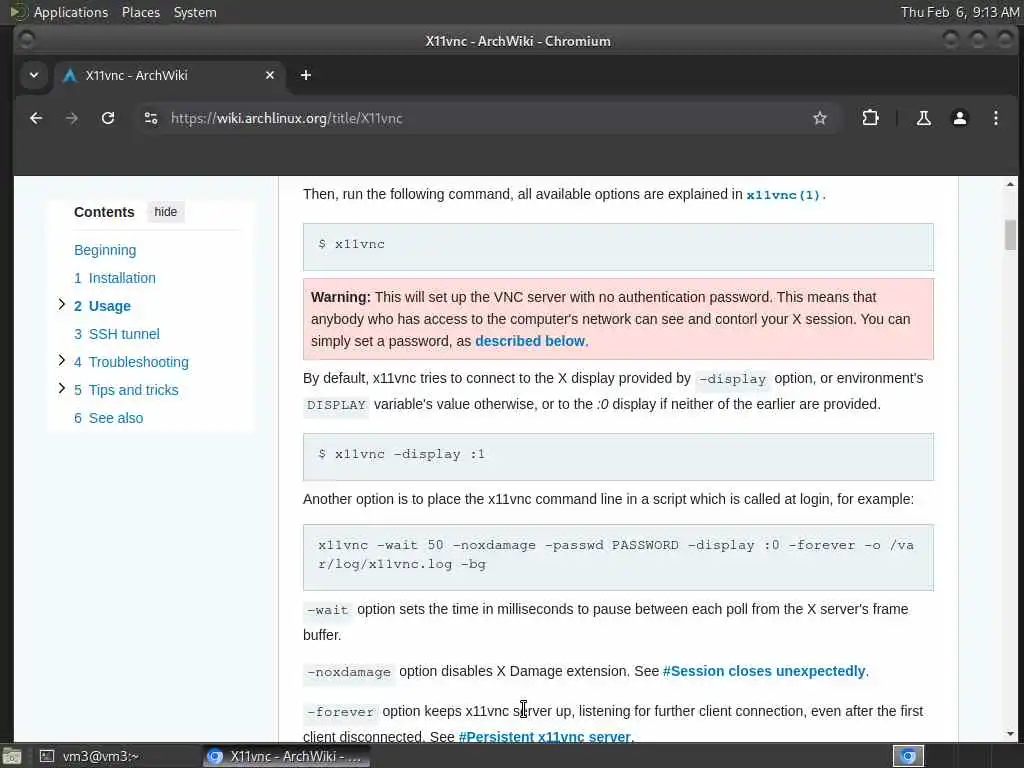Click the scrollbar down arrow

[x=1010, y=734]
